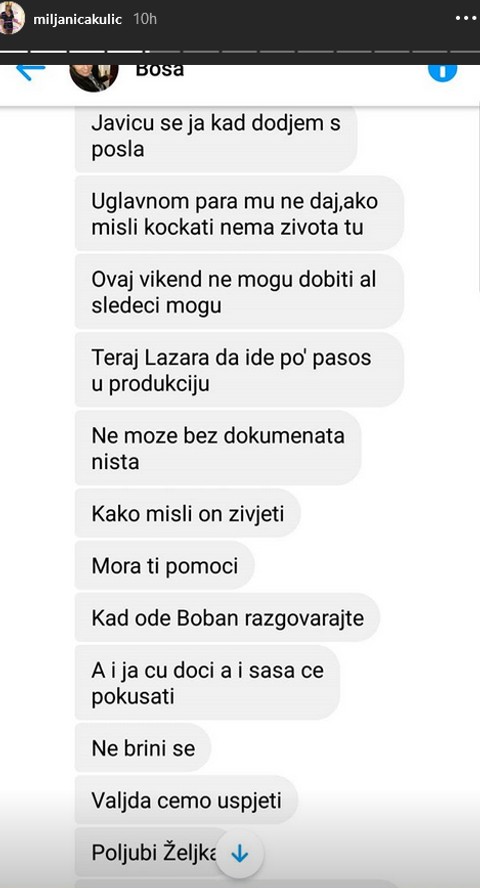Select the 'Javicu se ja kad dodjem' message

coord(216,136)
